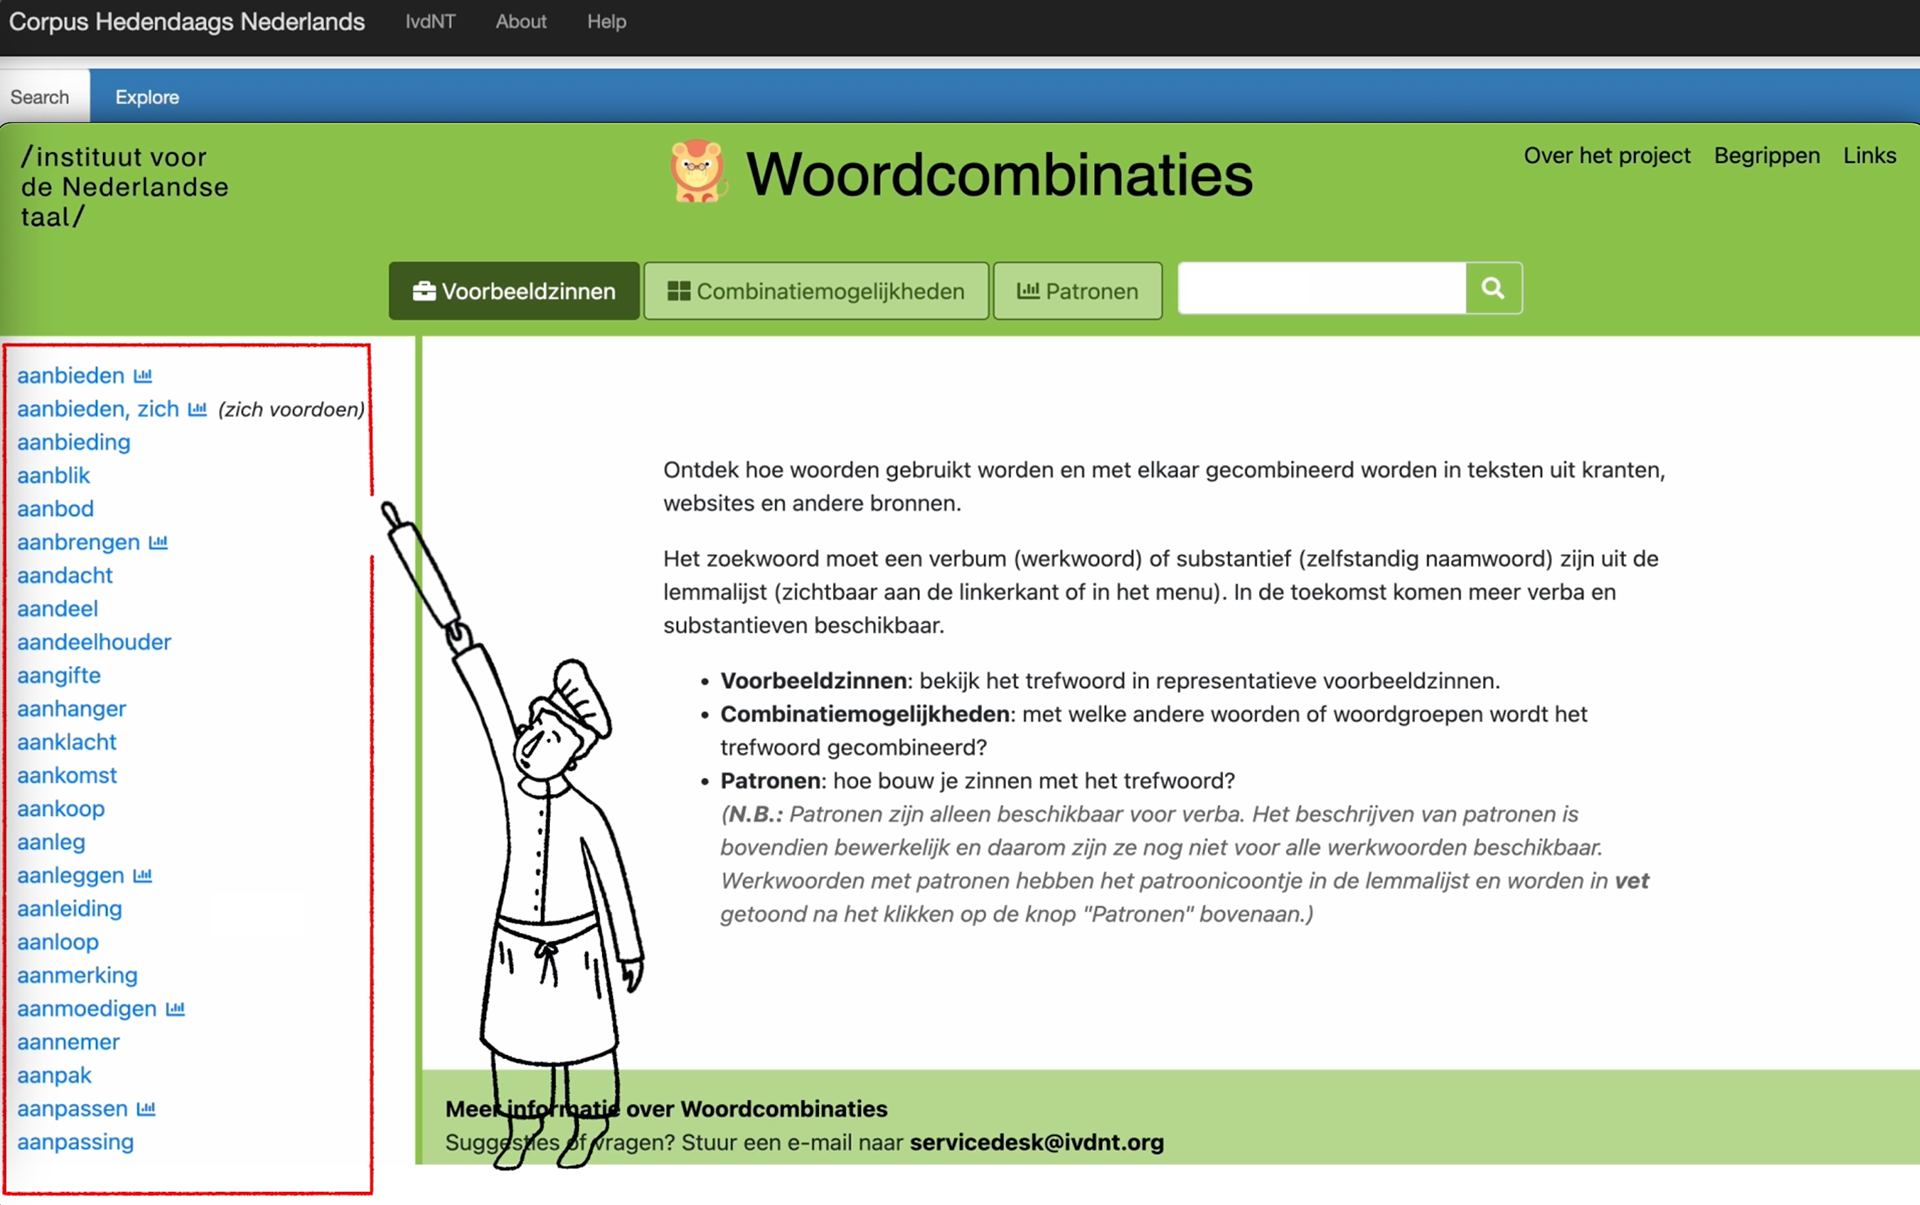Click the Woordcombinaties lion mascot logo

pyautogui.click(x=696, y=172)
